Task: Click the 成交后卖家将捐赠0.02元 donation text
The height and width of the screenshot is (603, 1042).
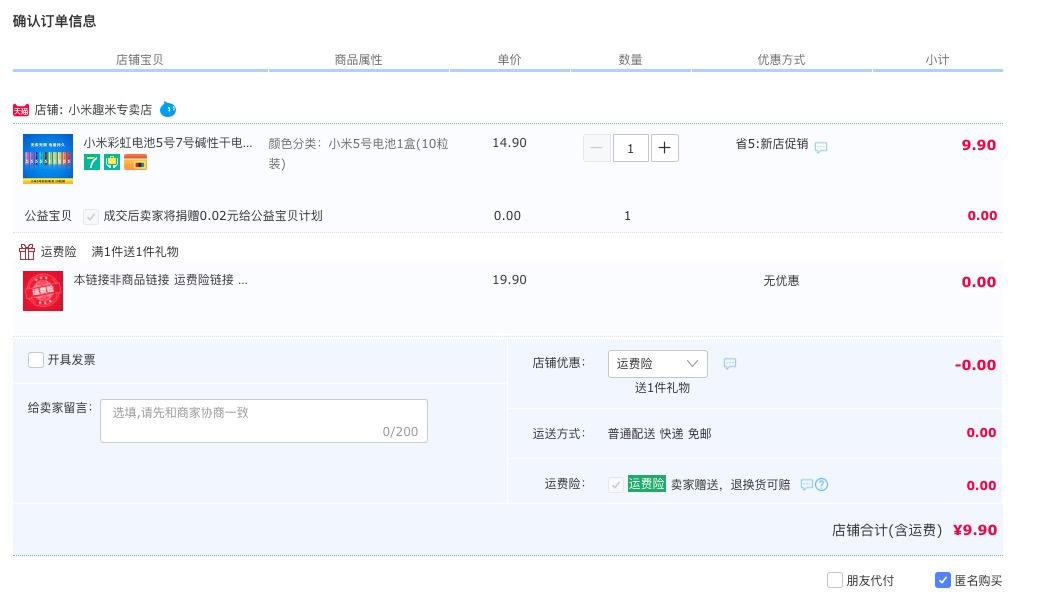Action: (x=213, y=216)
